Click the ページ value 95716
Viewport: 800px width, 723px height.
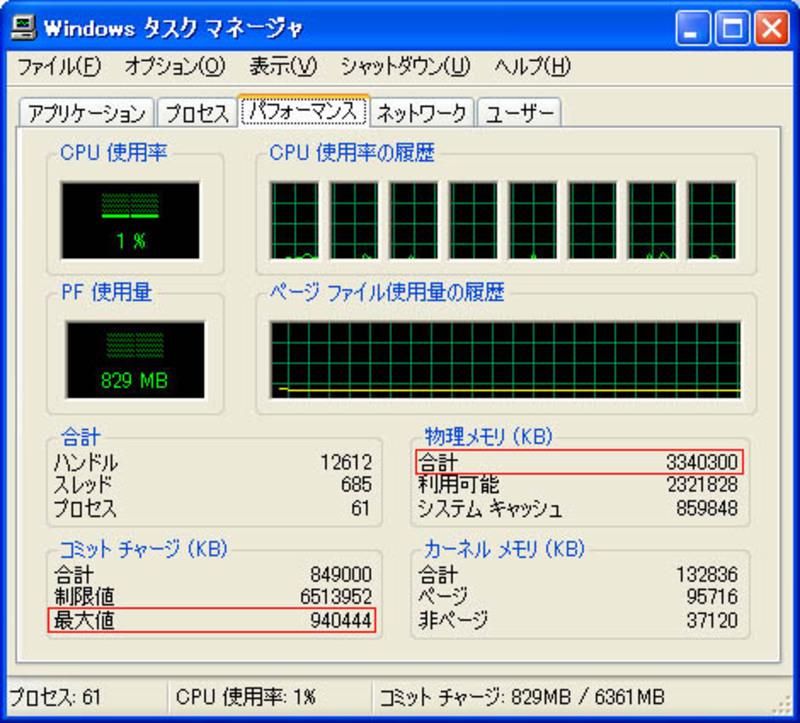tap(712, 596)
